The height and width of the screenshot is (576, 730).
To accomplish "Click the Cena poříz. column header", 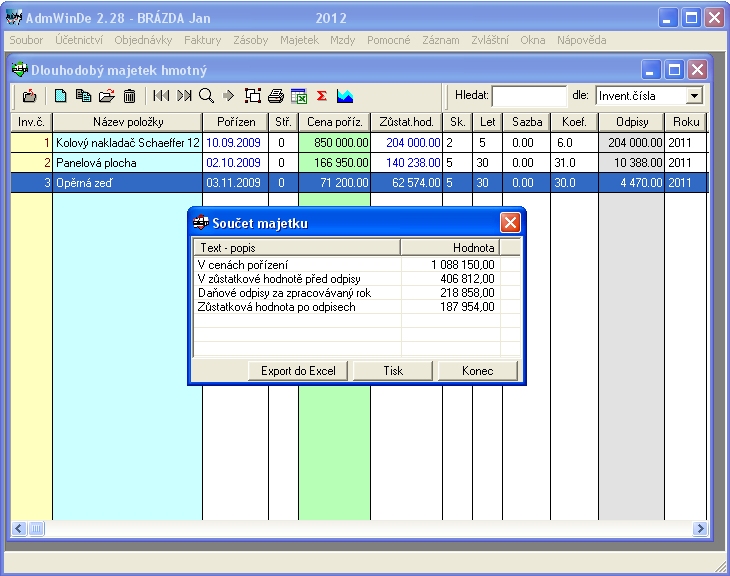I will point(335,122).
